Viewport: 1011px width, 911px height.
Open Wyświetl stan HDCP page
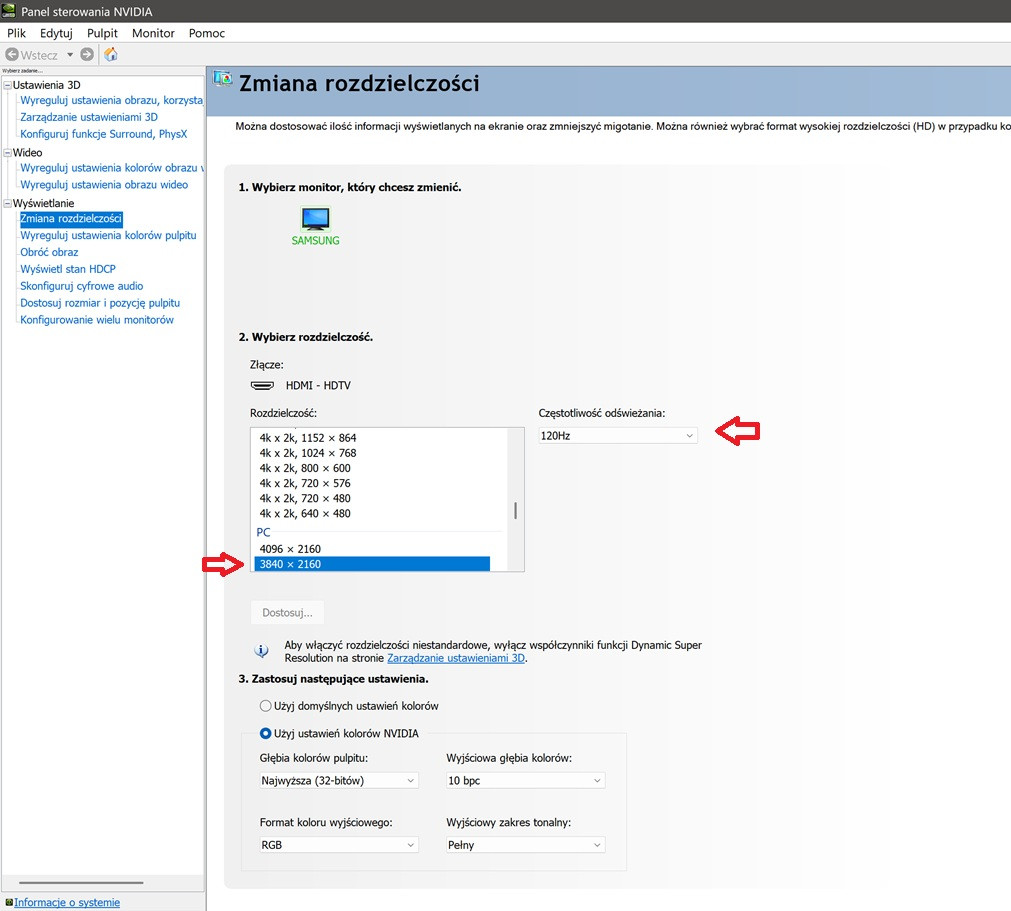[68, 269]
